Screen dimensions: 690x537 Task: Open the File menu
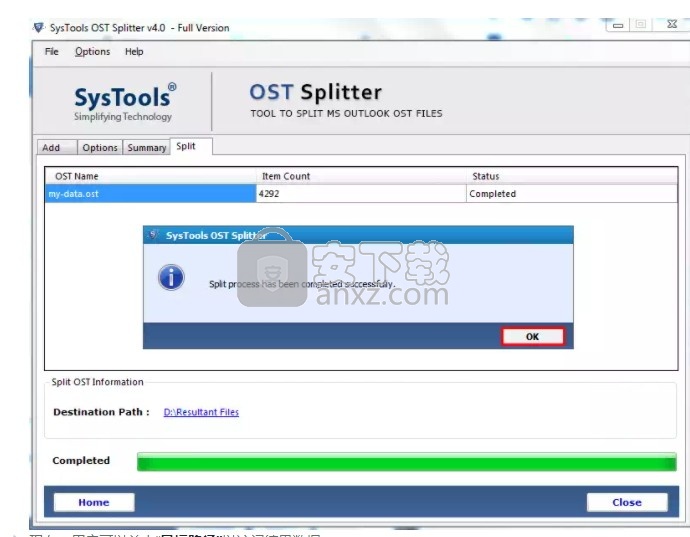pos(51,52)
